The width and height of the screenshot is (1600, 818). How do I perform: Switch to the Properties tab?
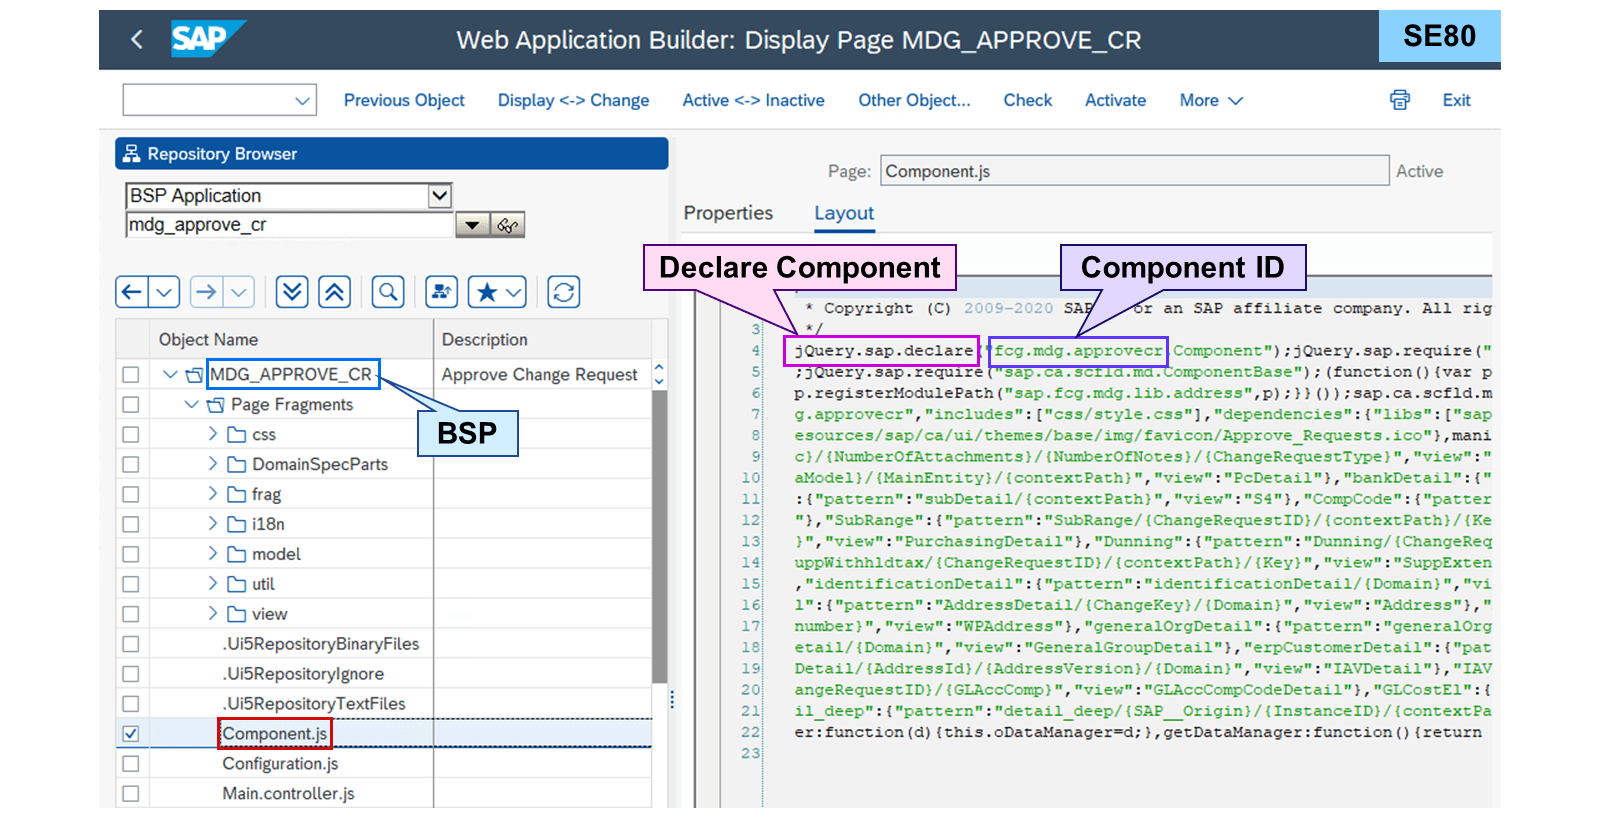pyautogui.click(x=728, y=213)
